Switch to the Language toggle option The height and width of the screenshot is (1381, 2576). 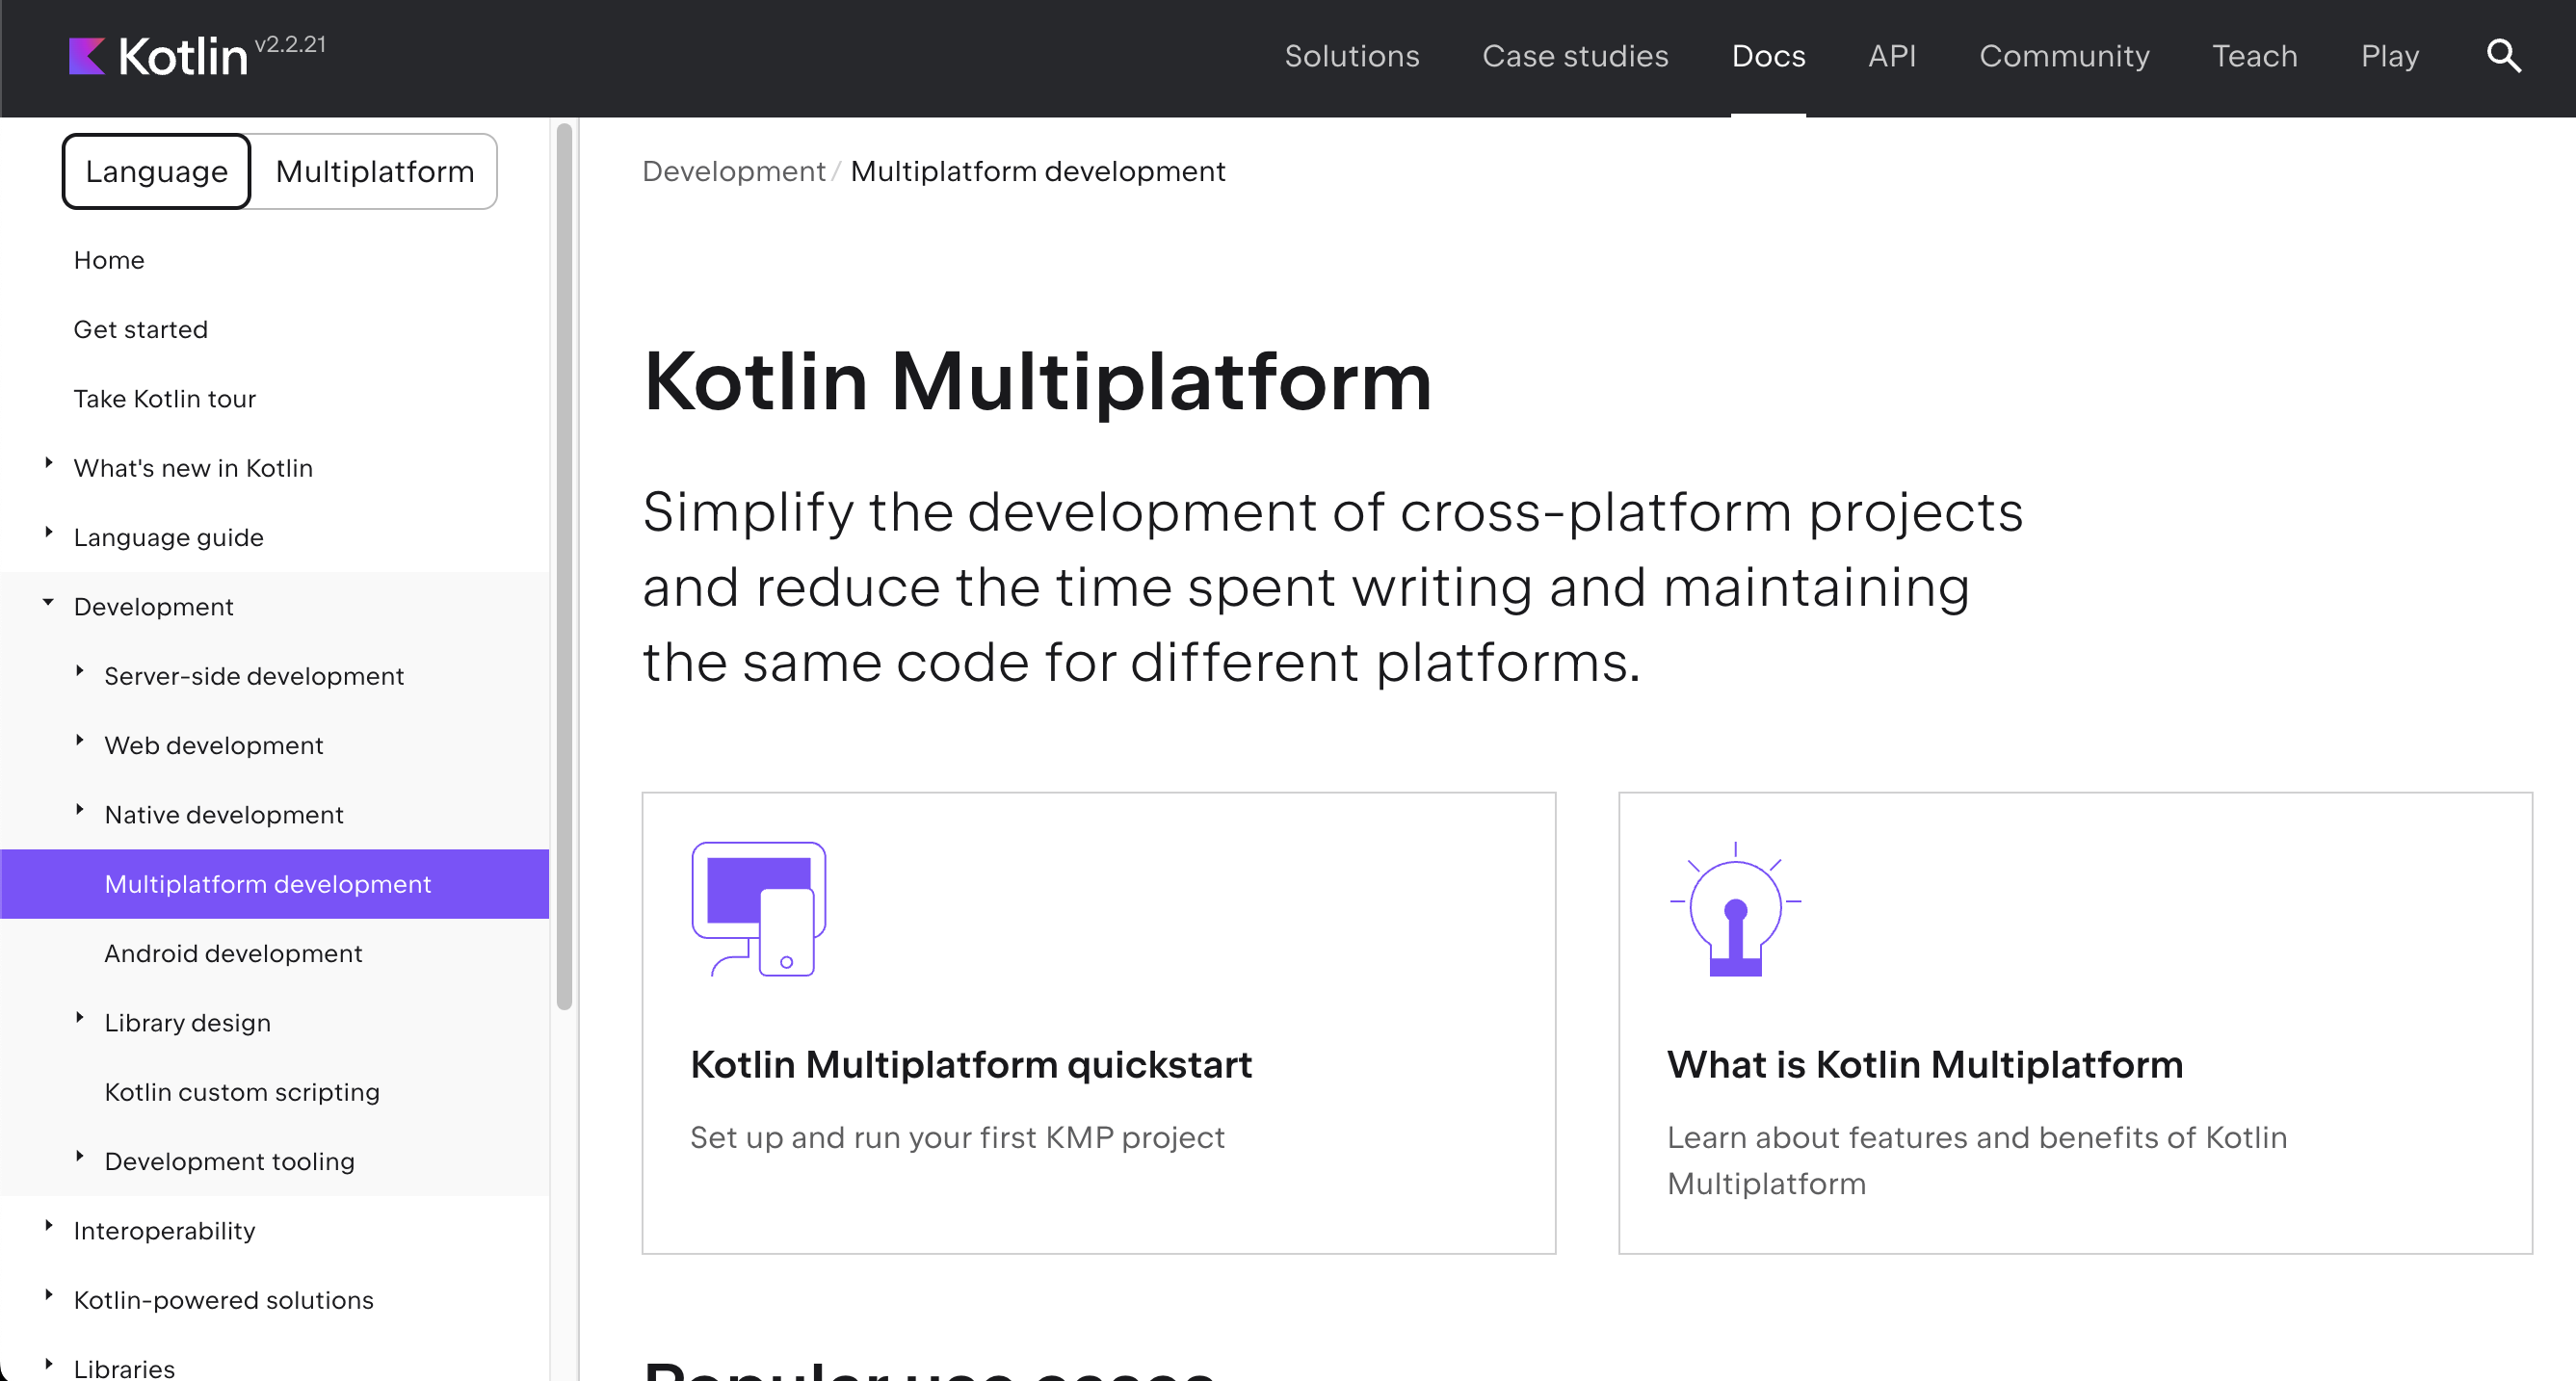pos(156,171)
